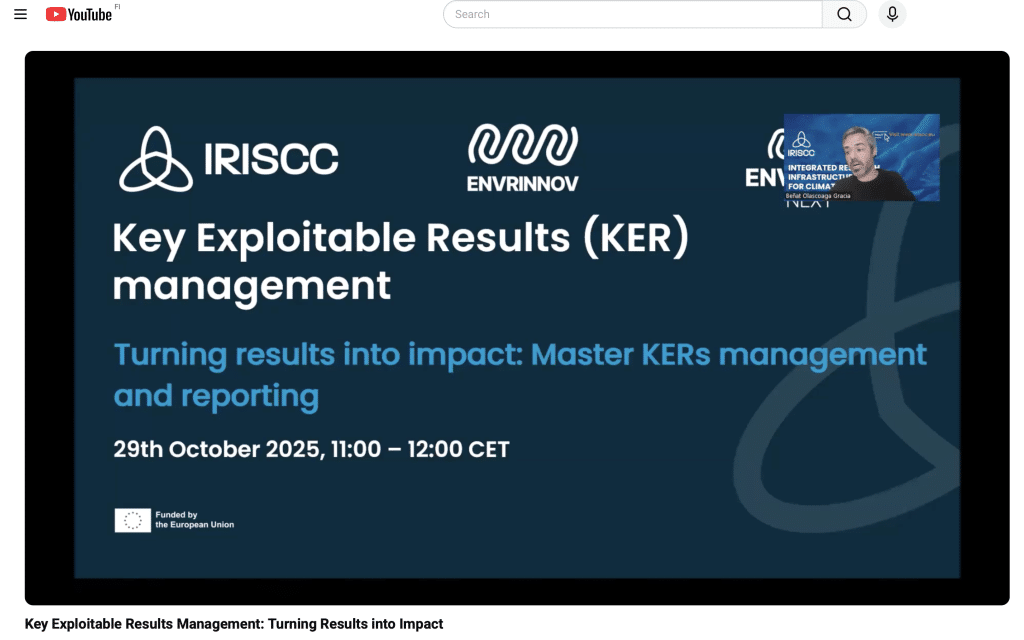Open the hamburger guide menu
The width and height of the screenshot is (1024, 640).
pyautogui.click(x=20, y=15)
